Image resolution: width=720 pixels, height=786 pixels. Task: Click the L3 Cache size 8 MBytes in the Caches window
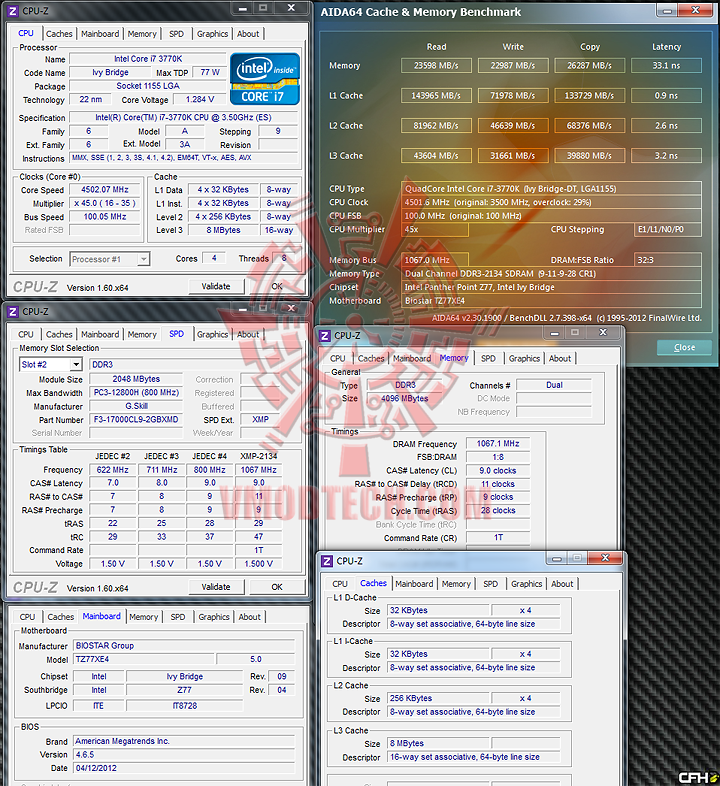click(x=438, y=743)
